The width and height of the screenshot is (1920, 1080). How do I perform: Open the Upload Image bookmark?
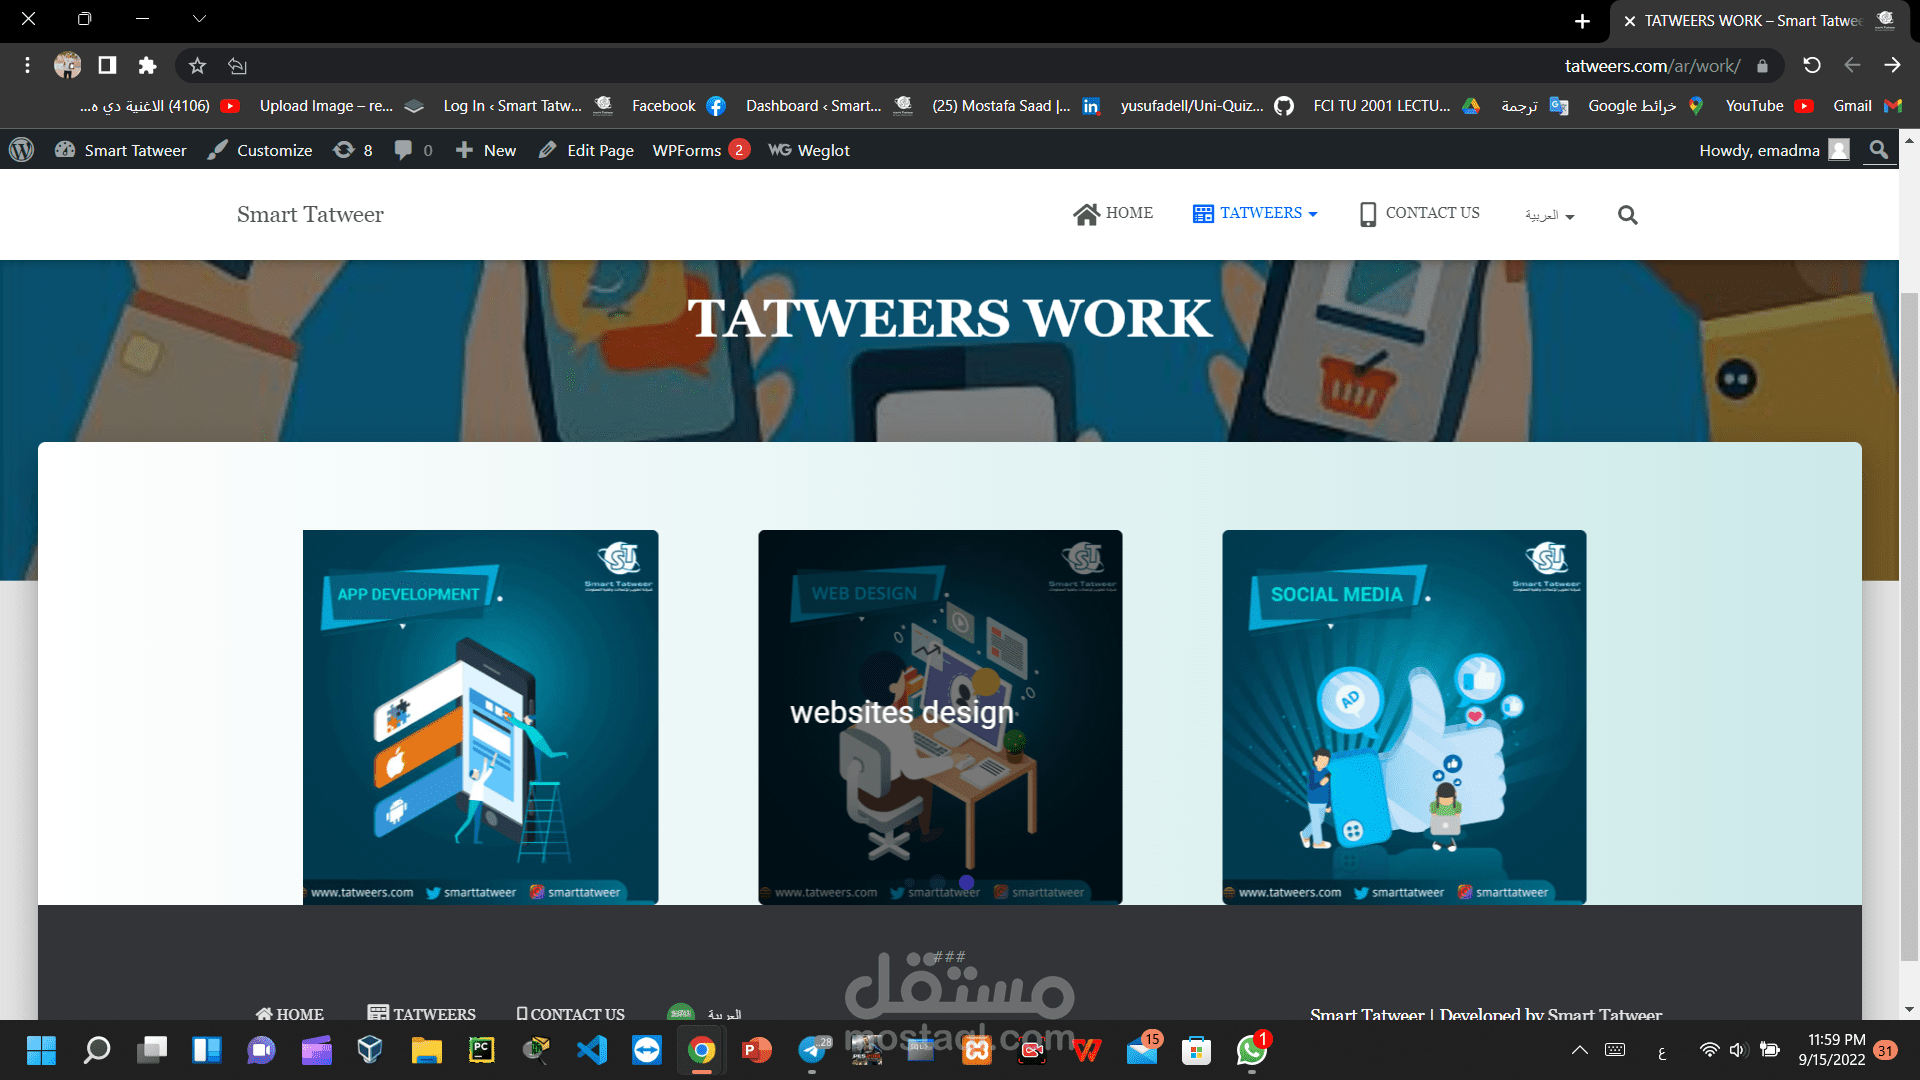[x=341, y=106]
